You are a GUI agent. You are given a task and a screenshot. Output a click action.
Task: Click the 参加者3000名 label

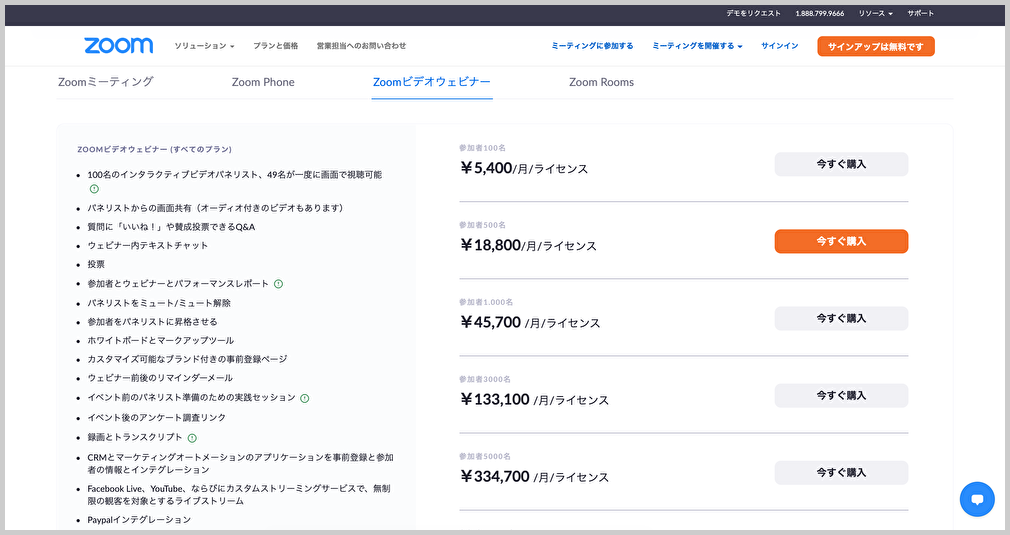point(484,380)
